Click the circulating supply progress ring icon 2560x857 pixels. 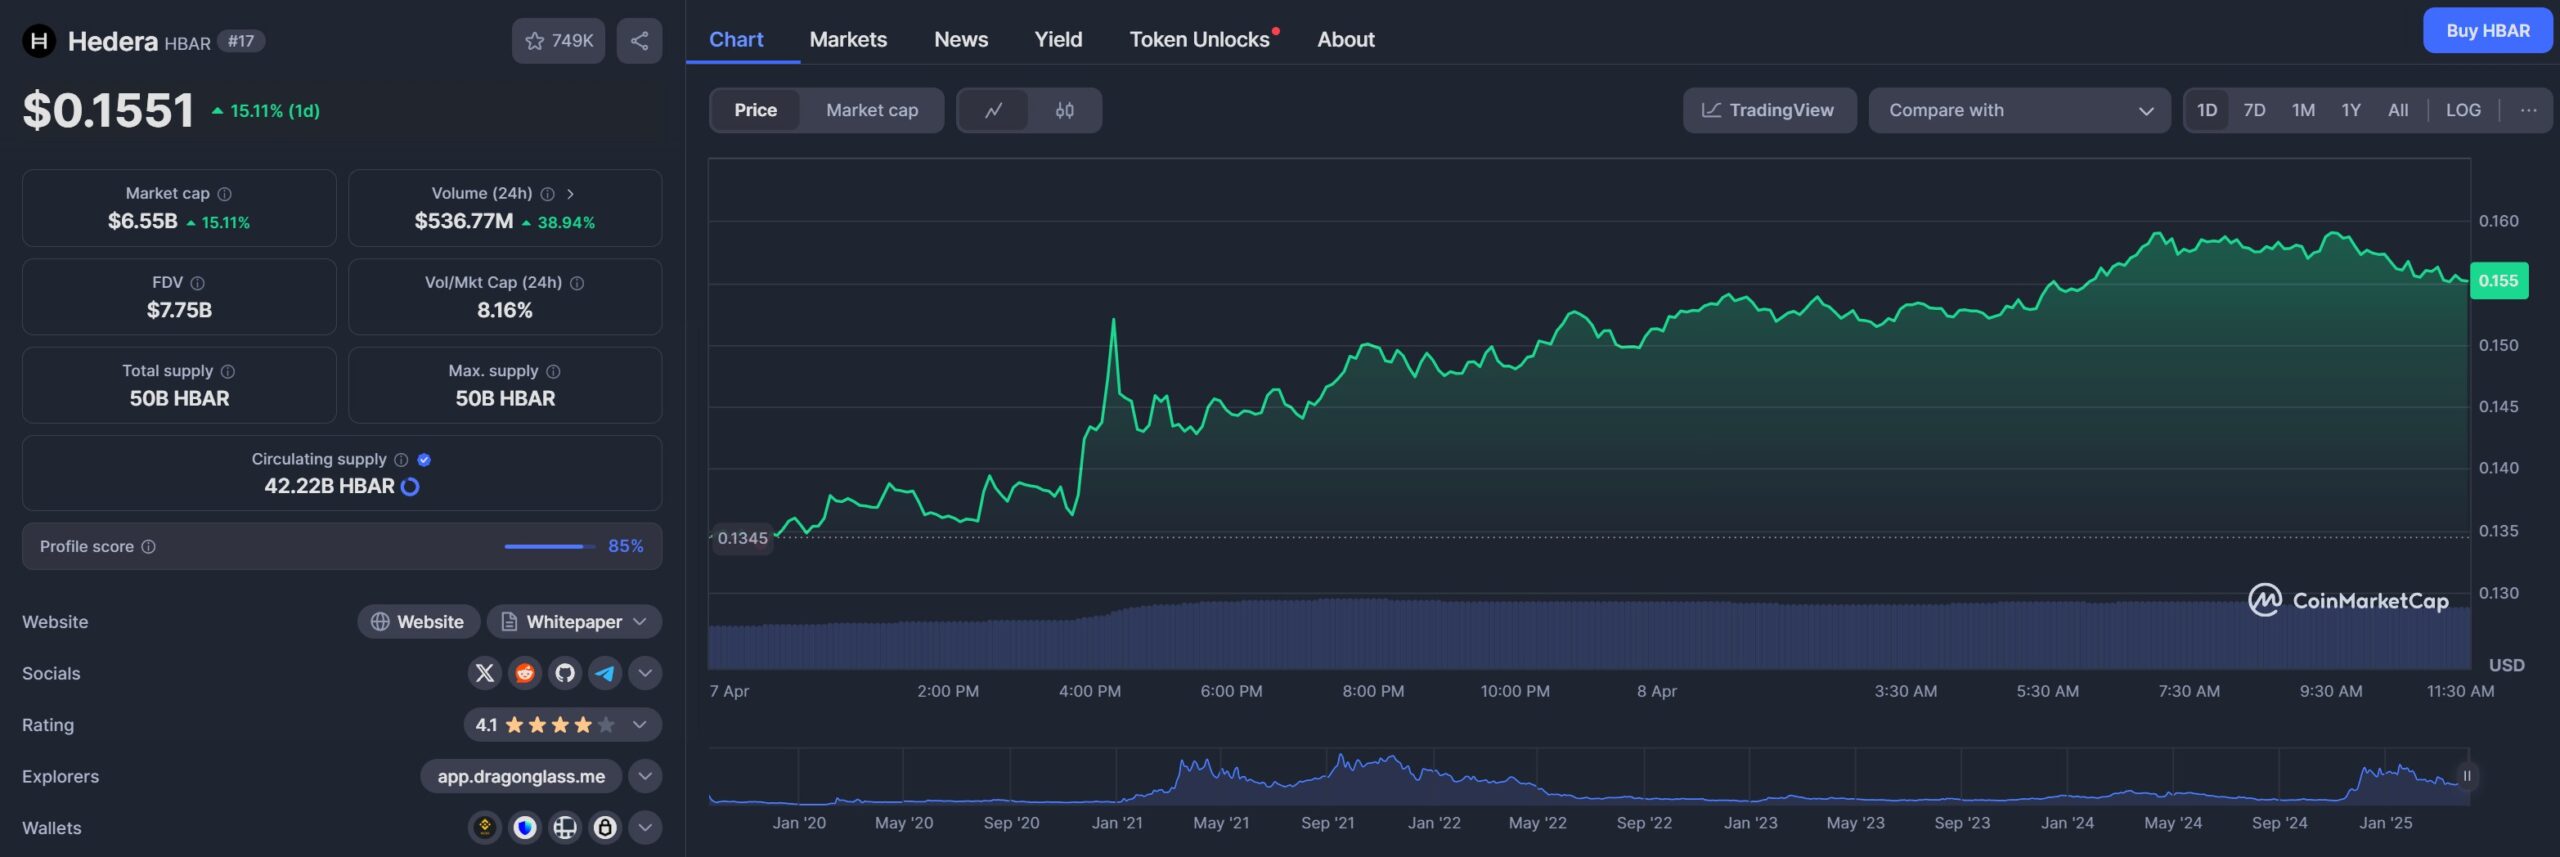click(x=410, y=487)
